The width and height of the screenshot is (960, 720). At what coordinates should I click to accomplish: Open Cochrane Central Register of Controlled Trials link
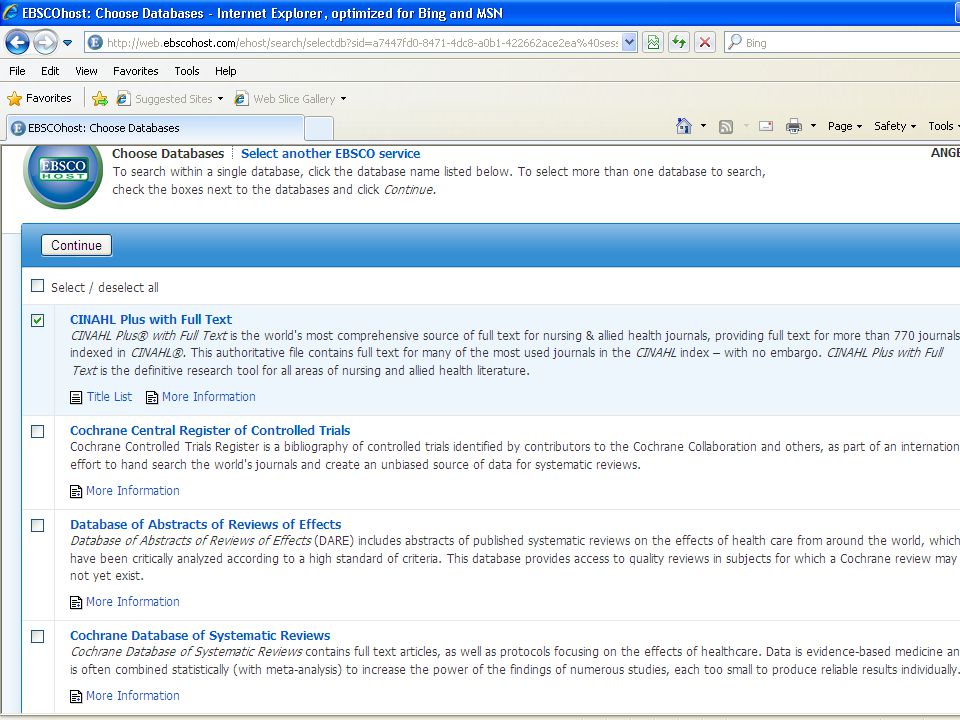point(210,430)
